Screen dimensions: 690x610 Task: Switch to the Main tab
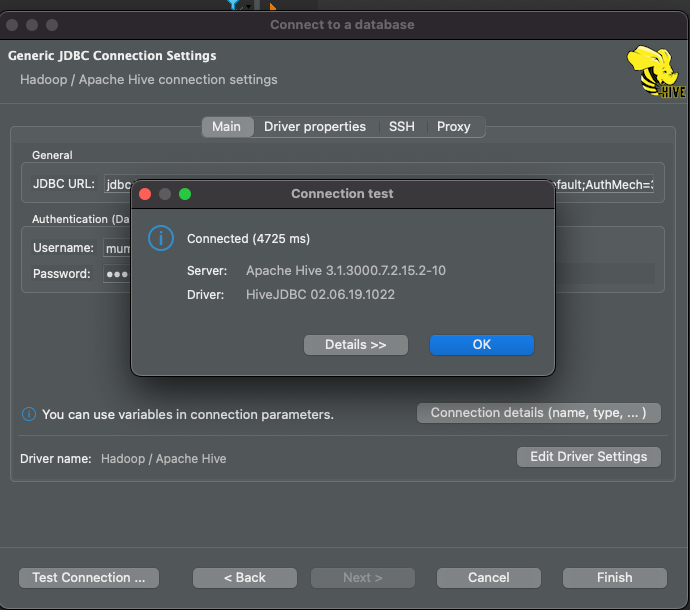227,127
